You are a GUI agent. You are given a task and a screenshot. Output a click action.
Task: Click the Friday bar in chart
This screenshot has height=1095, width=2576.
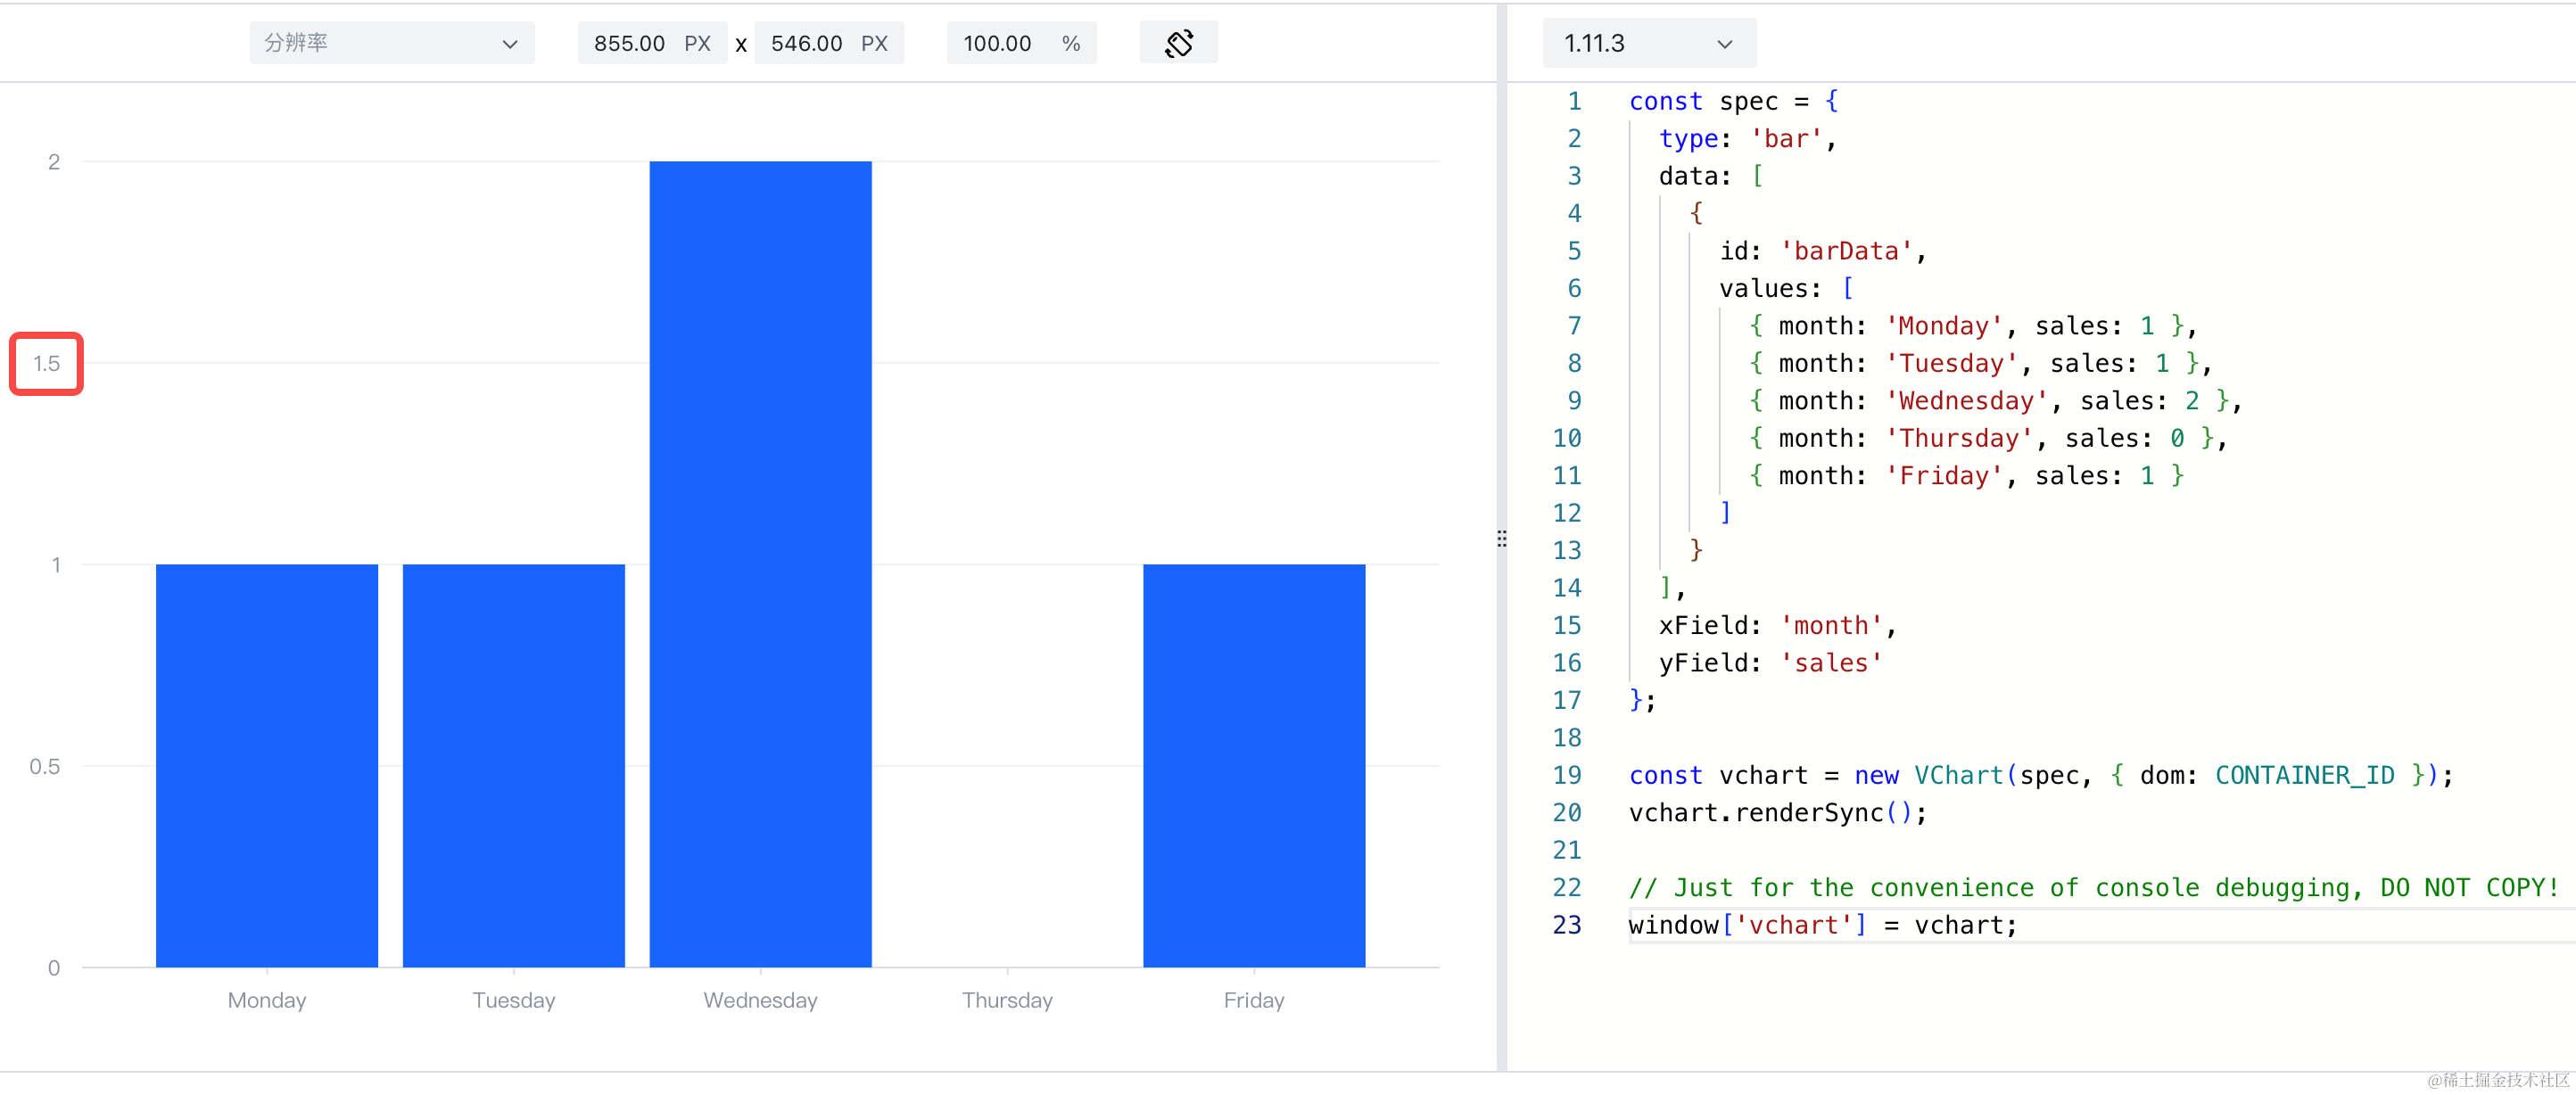[1253, 765]
